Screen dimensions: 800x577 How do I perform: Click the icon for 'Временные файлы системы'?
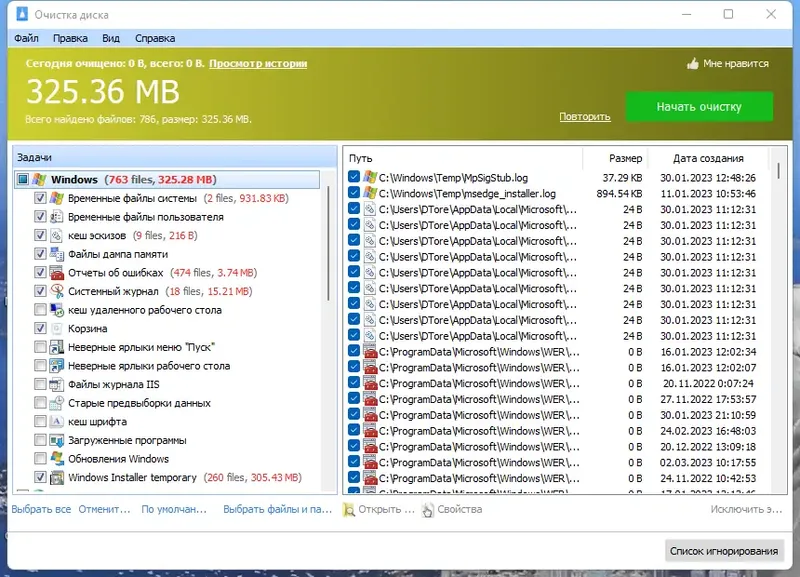coord(57,198)
